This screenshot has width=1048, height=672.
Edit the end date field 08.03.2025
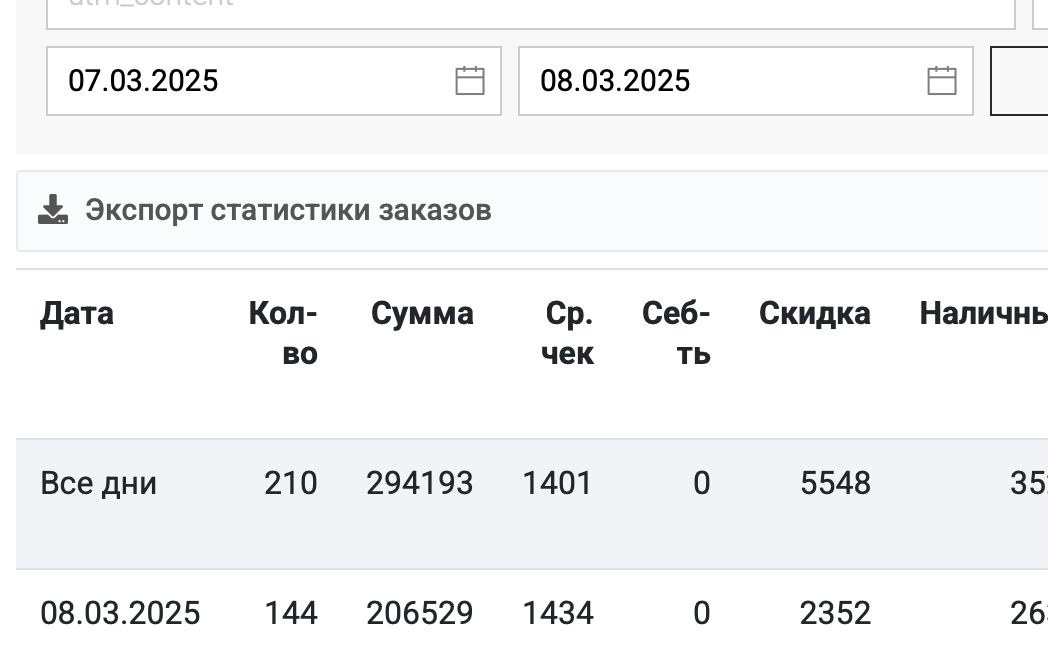click(x=745, y=81)
